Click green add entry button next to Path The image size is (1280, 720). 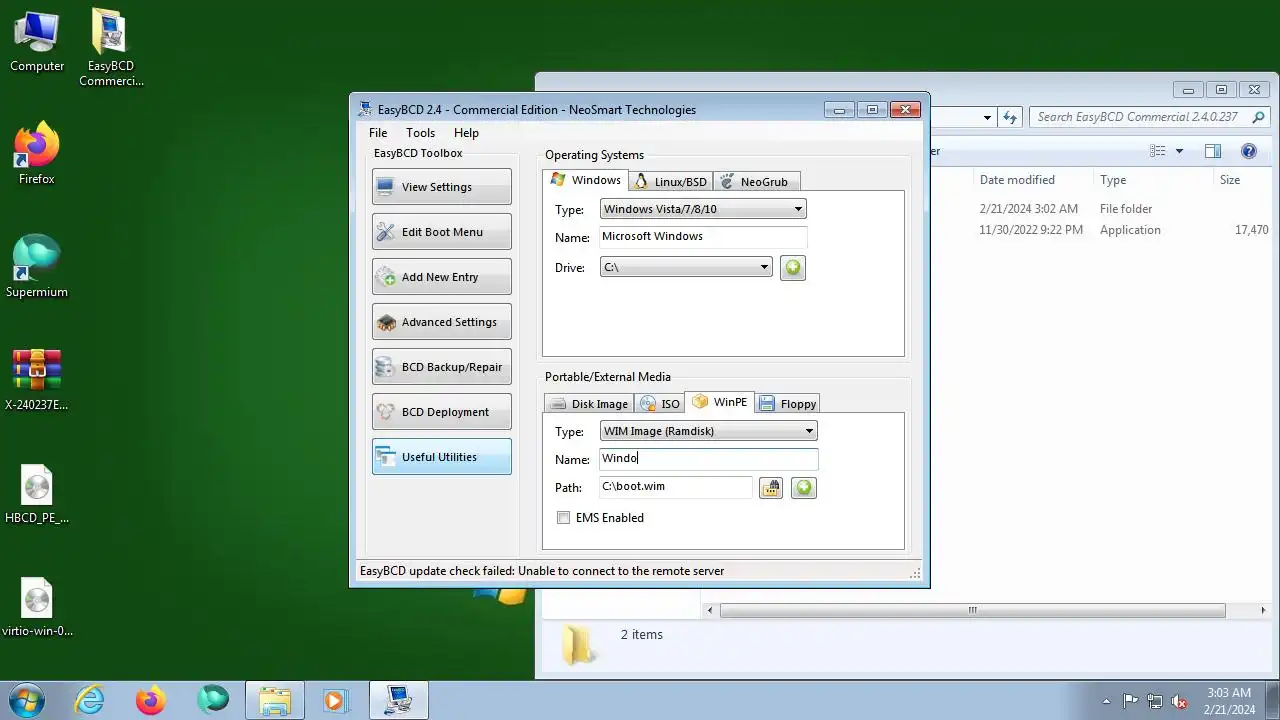coord(804,488)
